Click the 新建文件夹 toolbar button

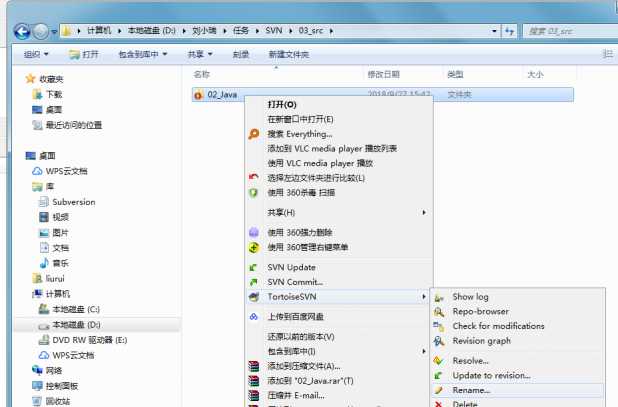pos(289,54)
